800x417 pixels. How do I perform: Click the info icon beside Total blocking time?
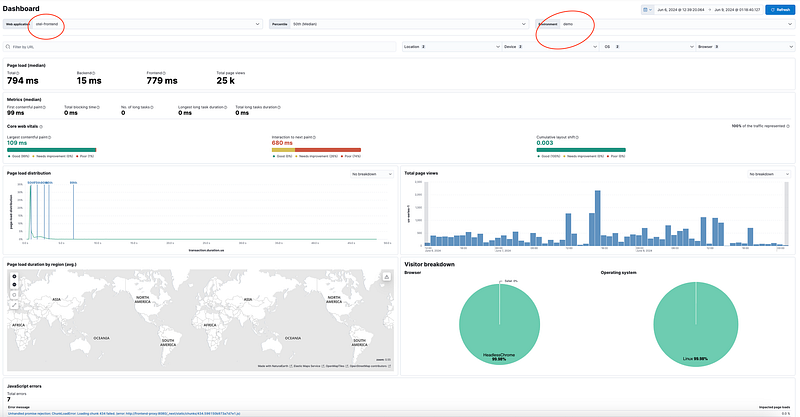tap(98, 107)
